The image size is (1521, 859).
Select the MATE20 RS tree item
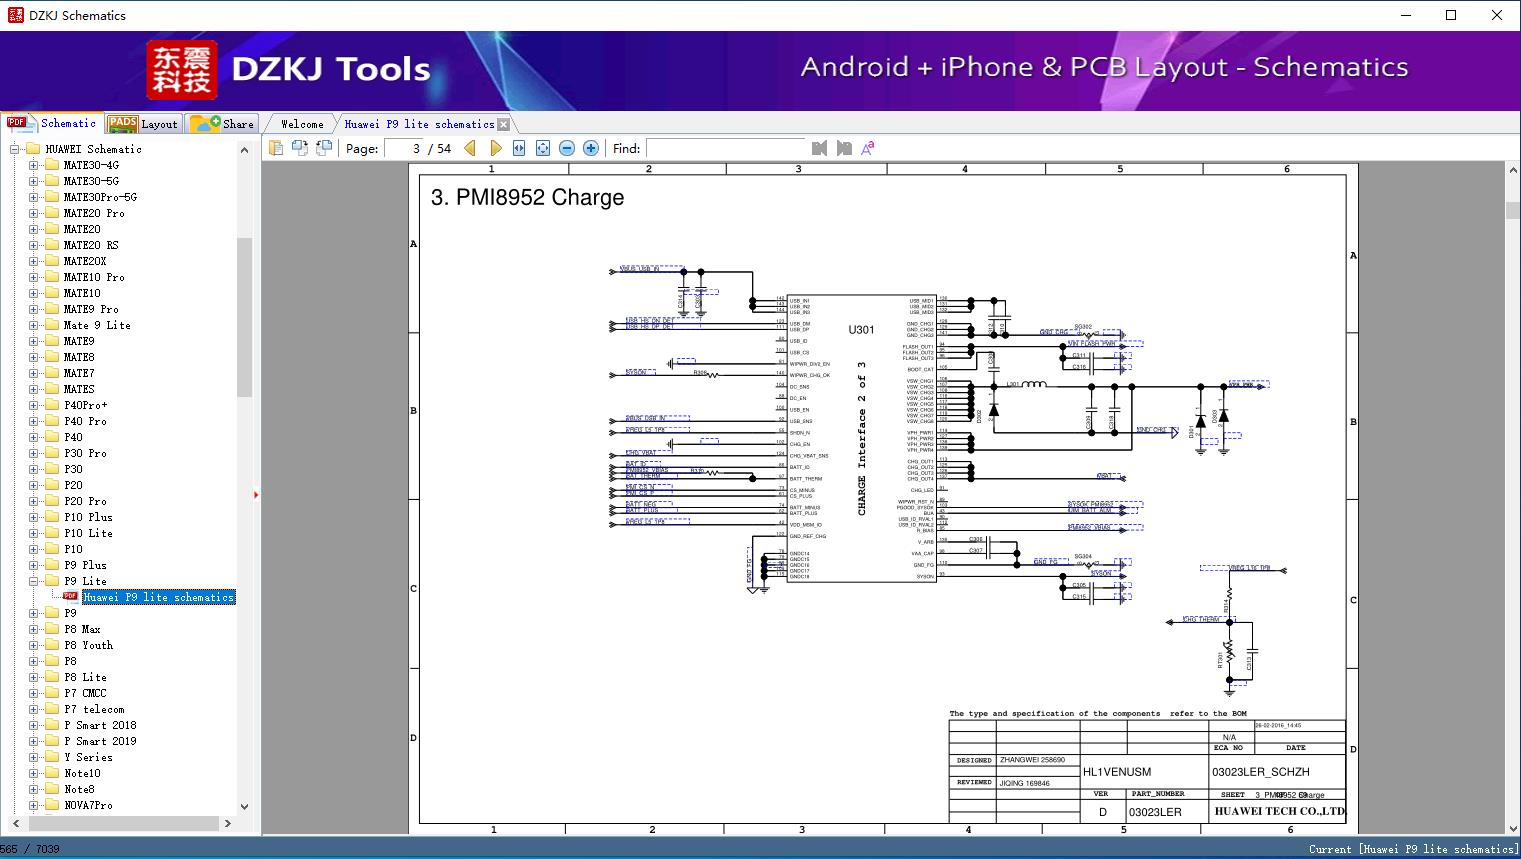[91, 245]
